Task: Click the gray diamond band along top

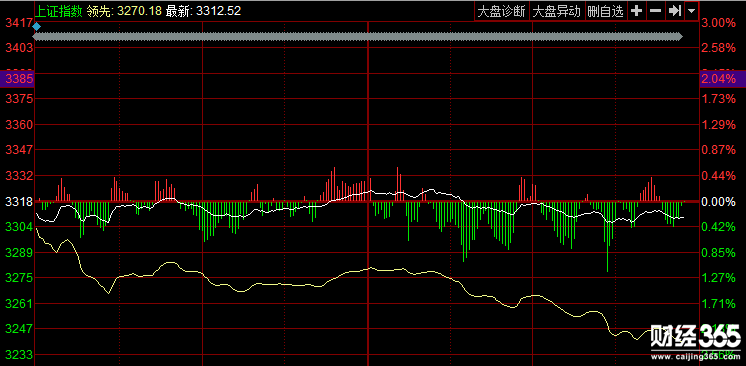Action: point(358,37)
